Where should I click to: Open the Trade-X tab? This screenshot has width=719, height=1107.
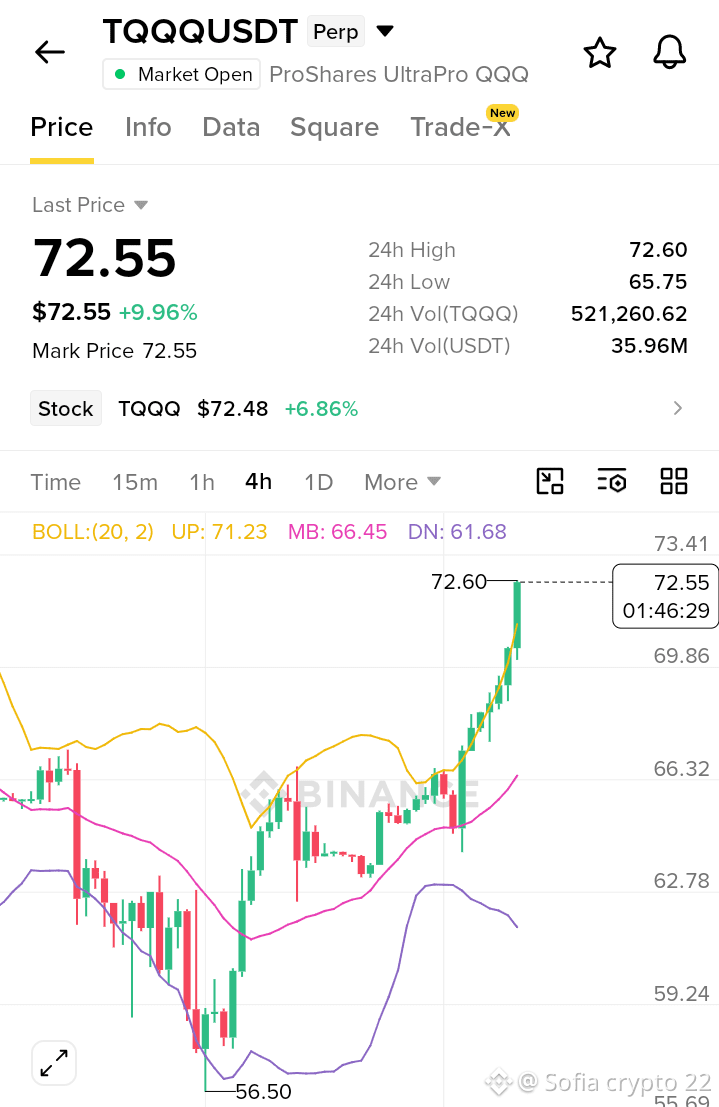460,127
